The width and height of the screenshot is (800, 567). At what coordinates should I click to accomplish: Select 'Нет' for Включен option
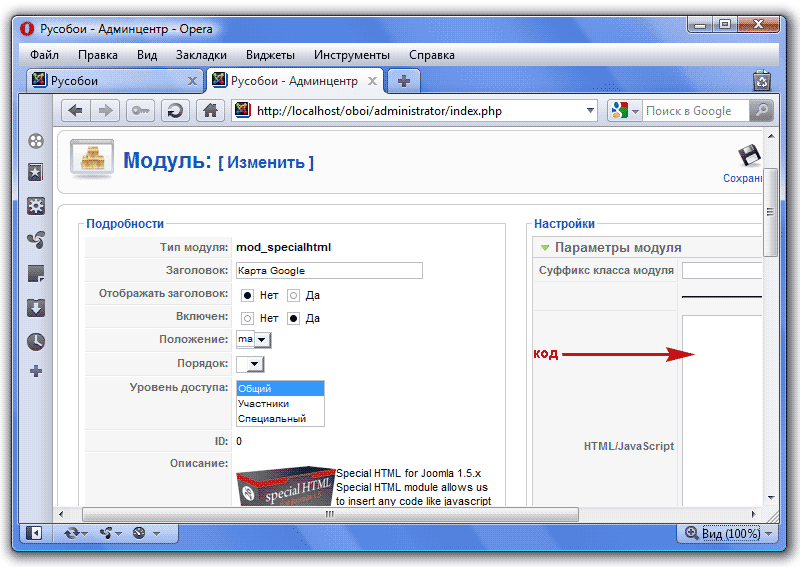tap(247, 318)
